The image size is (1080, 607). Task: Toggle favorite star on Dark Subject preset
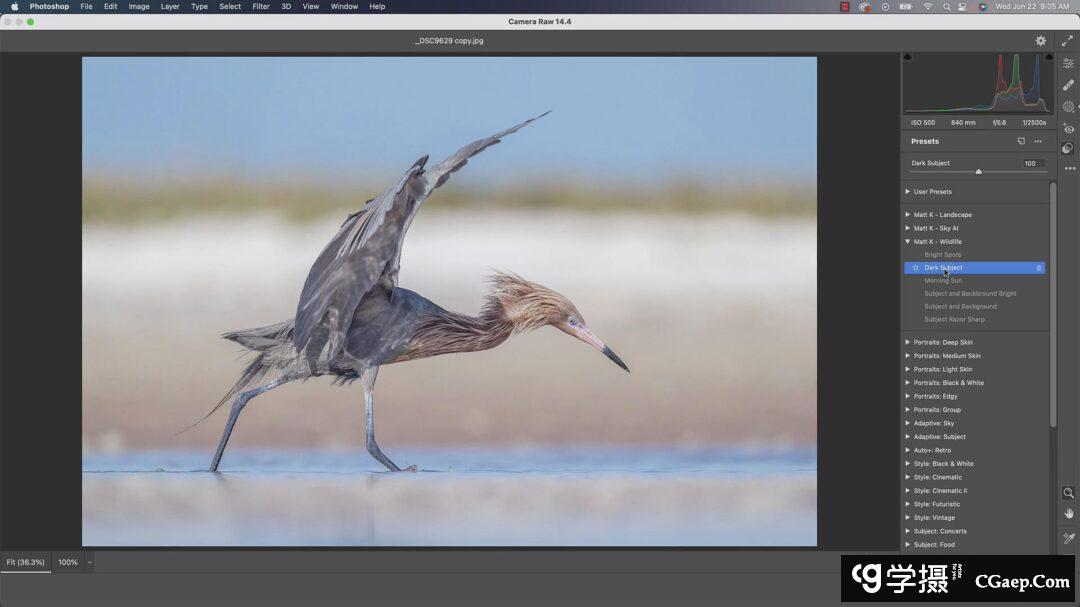915,268
